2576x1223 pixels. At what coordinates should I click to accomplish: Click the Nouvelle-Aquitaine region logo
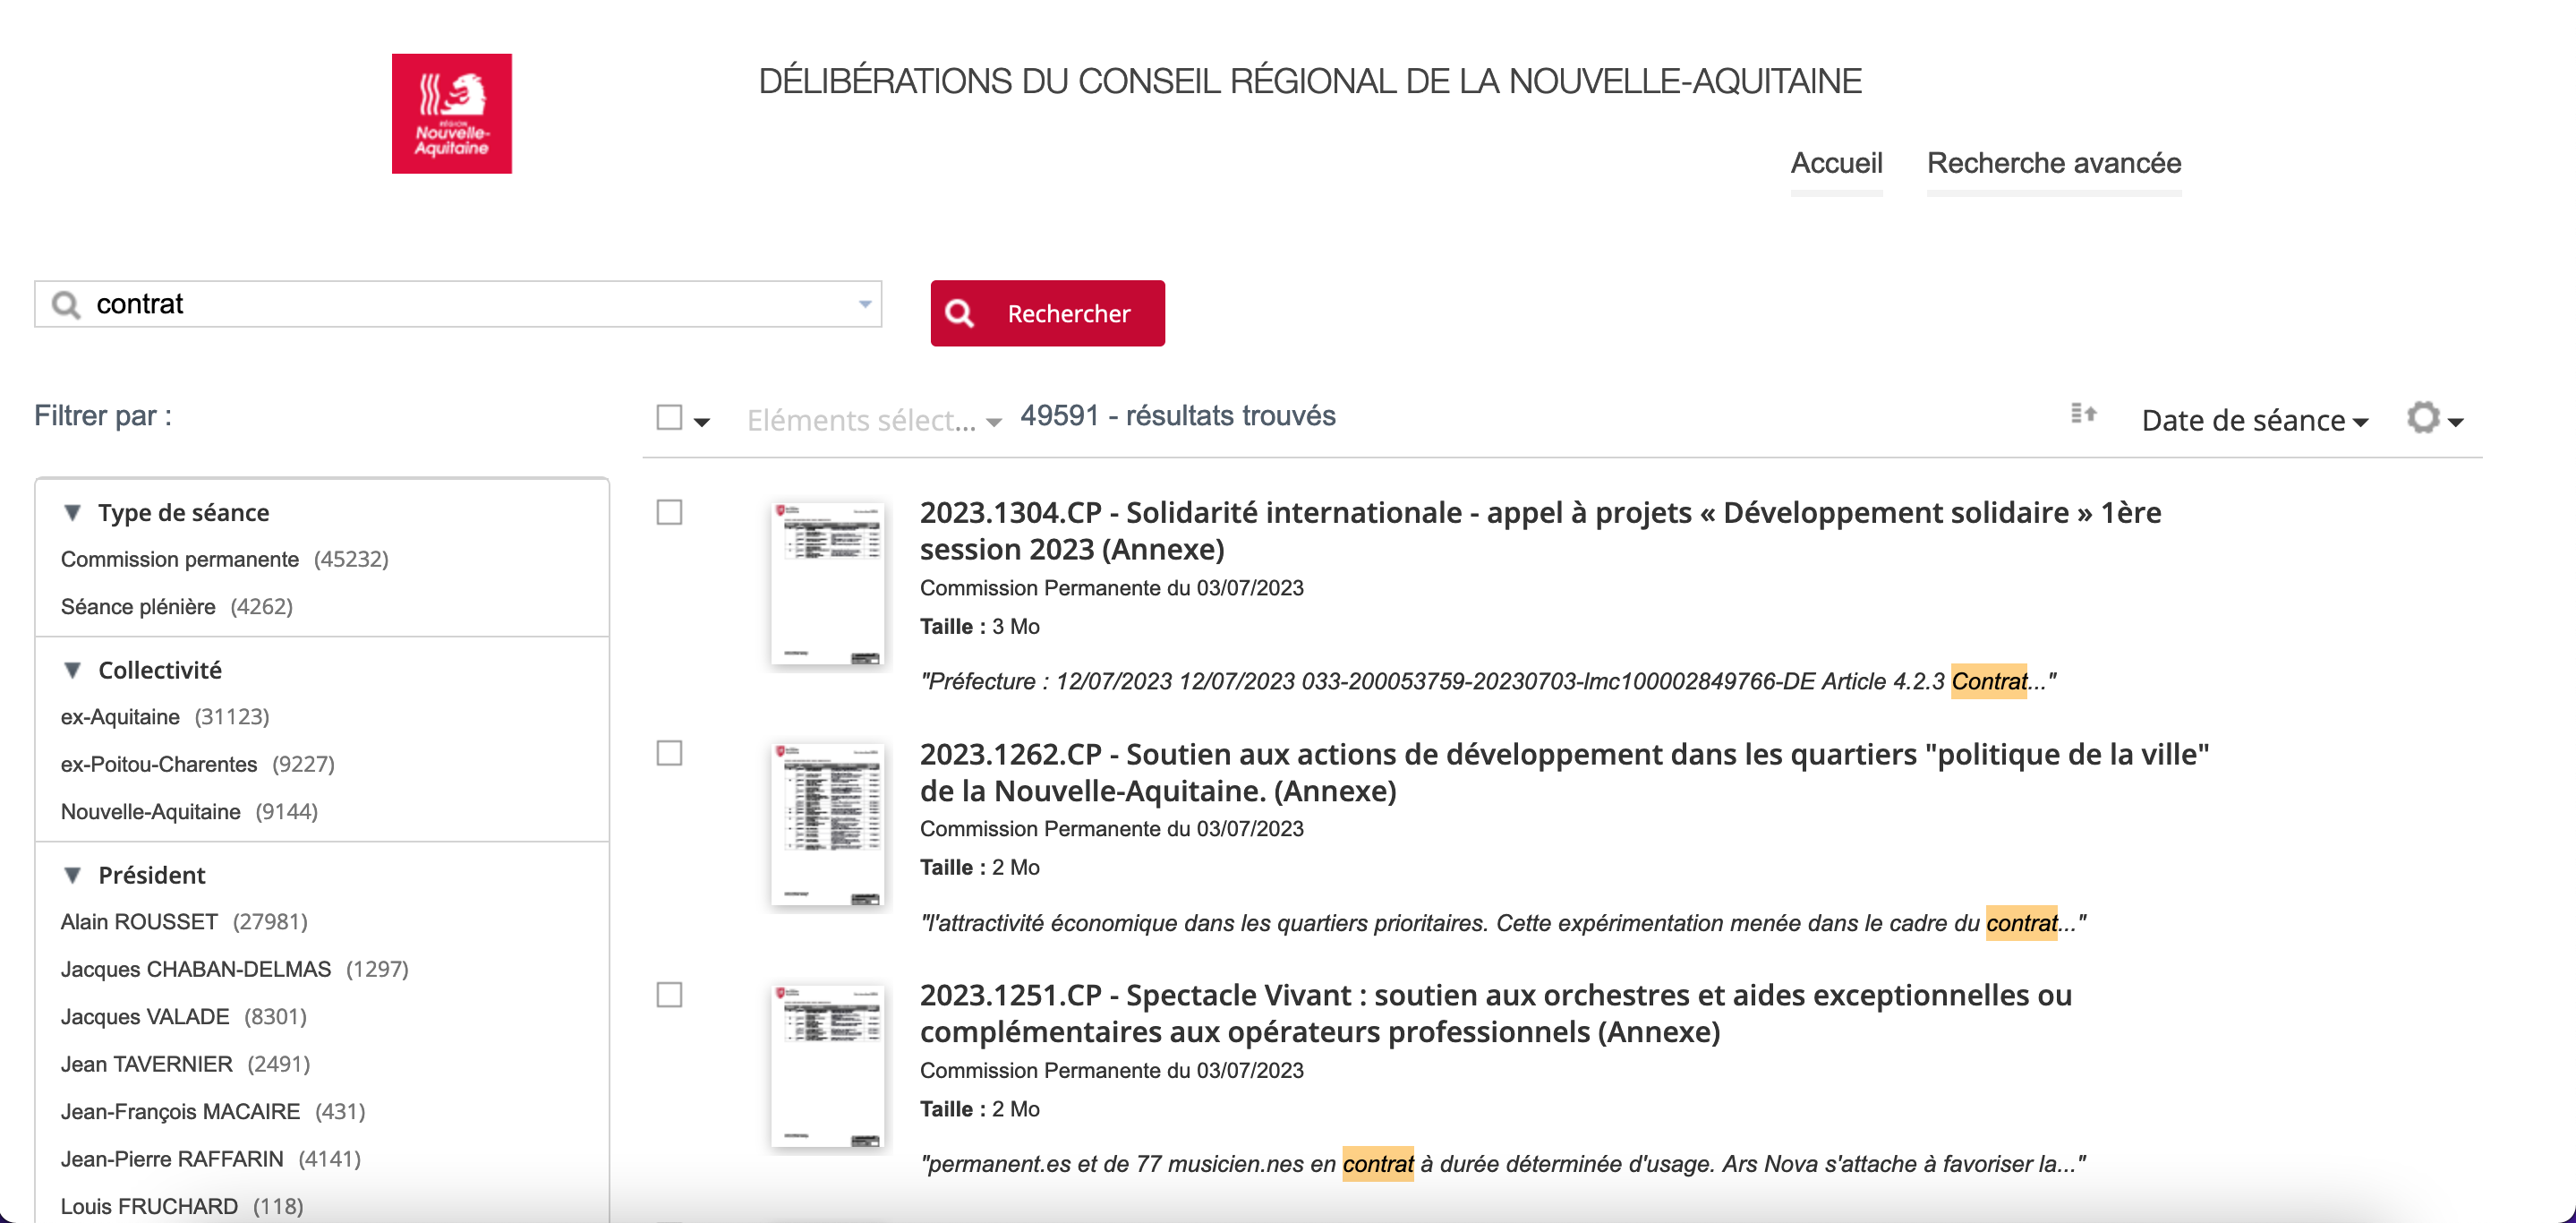[451, 113]
